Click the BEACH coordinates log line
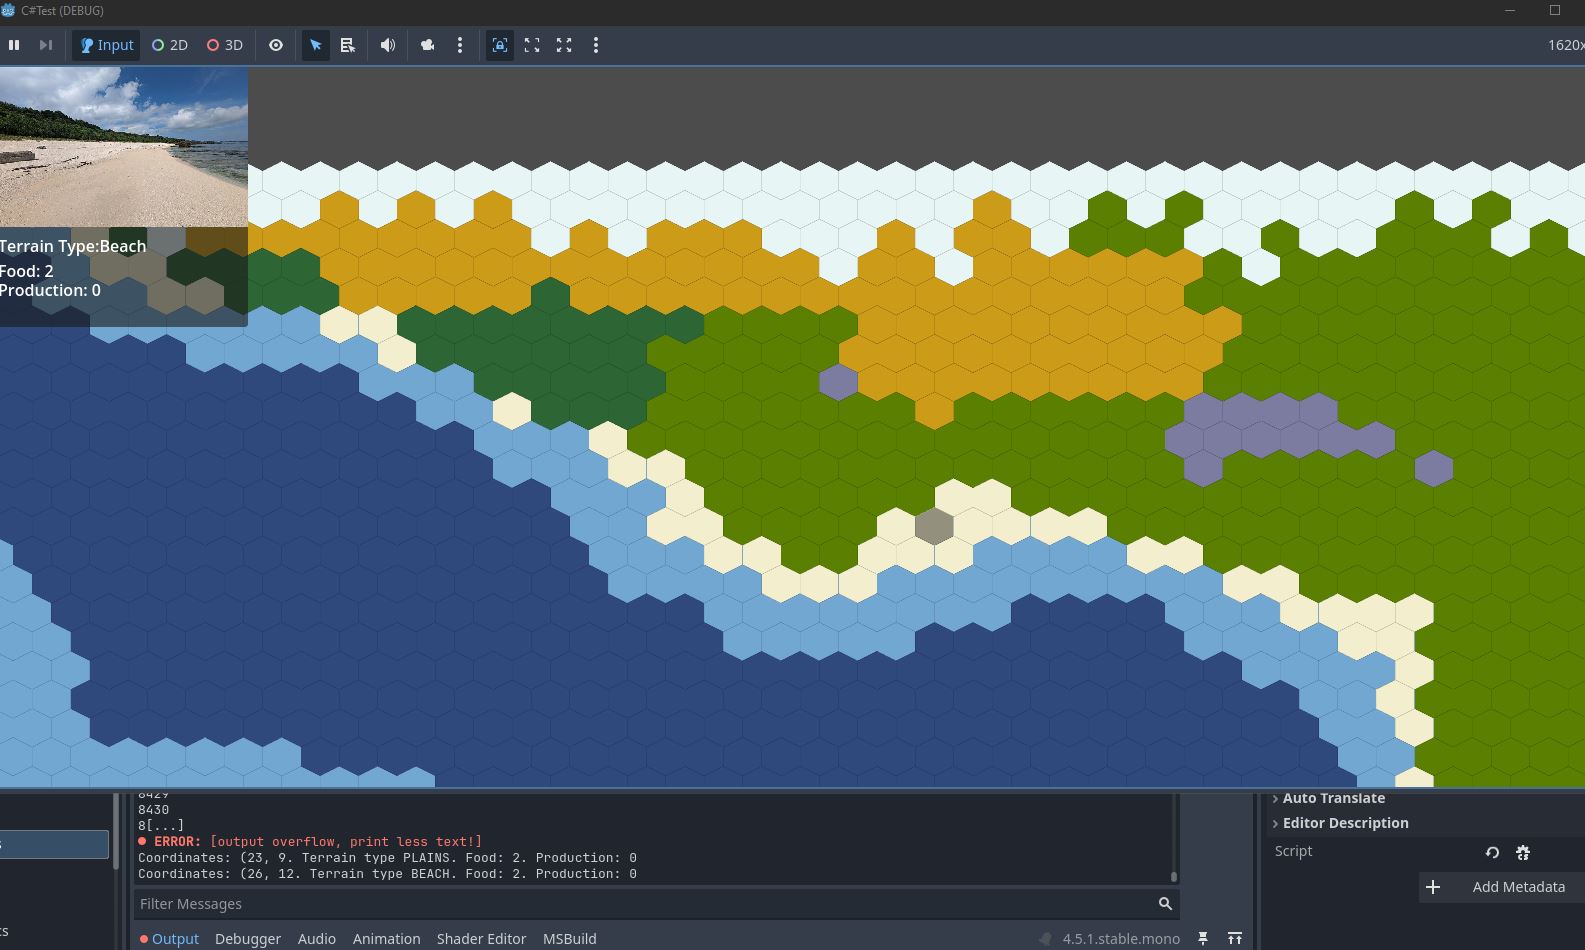1585x950 pixels. [387, 874]
